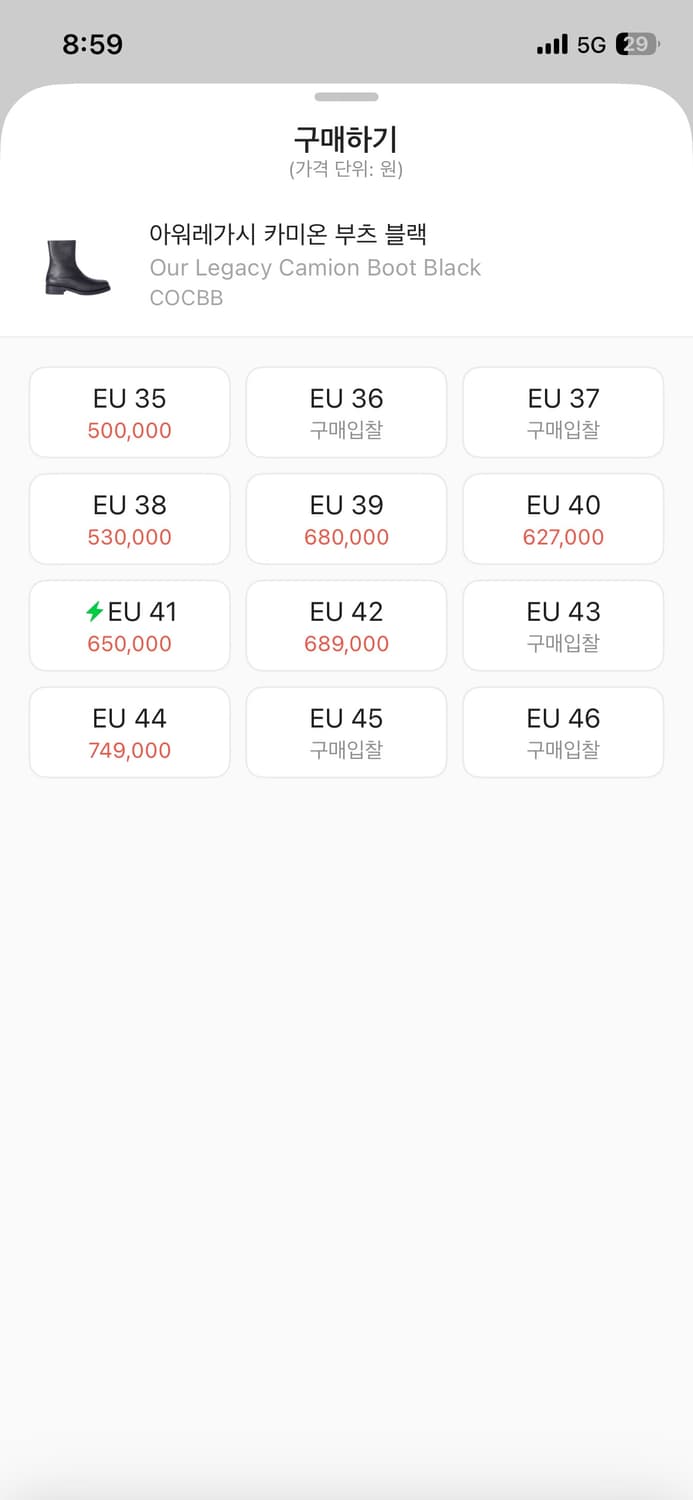The image size is (693, 1500).
Task: Choose EU 37 purchase bid
Action: pyautogui.click(x=563, y=413)
